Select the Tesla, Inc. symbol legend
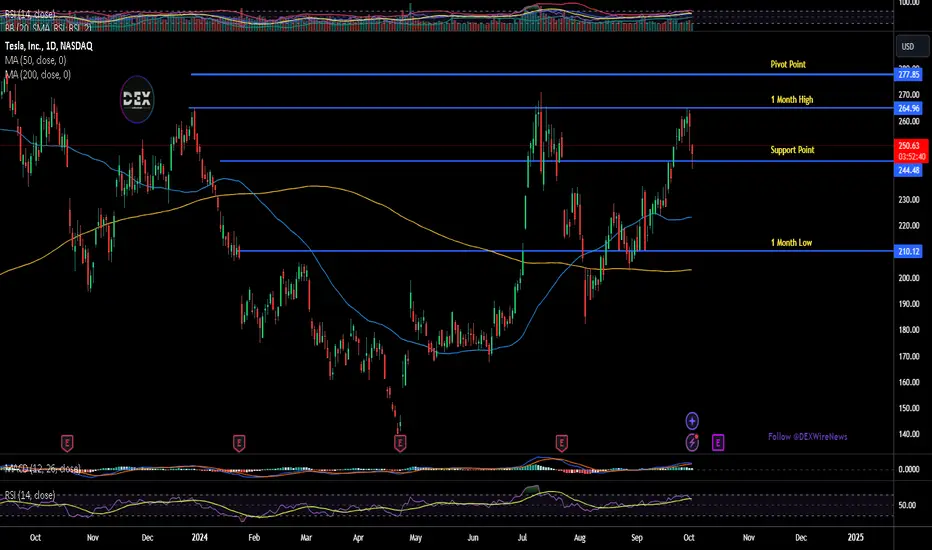932x550 pixels. click(49, 46)
